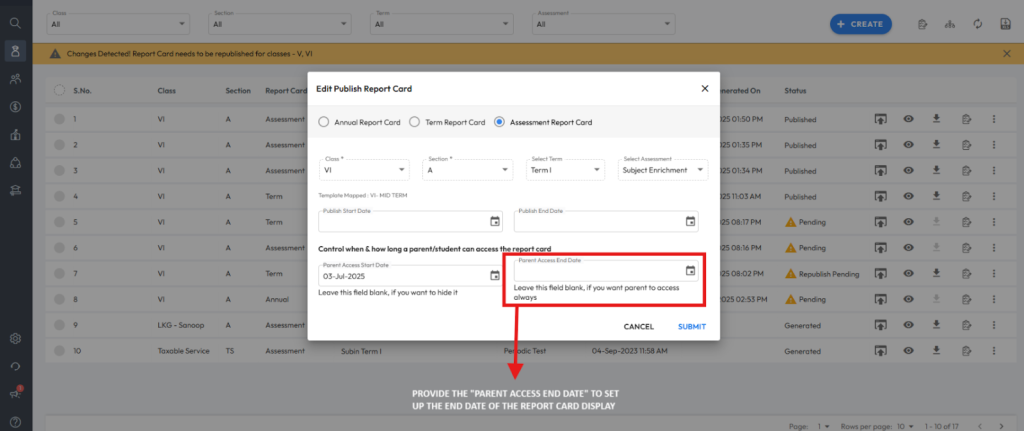View report card with eye icon row 4
The image size is (1024, 431).
(909, 197)
